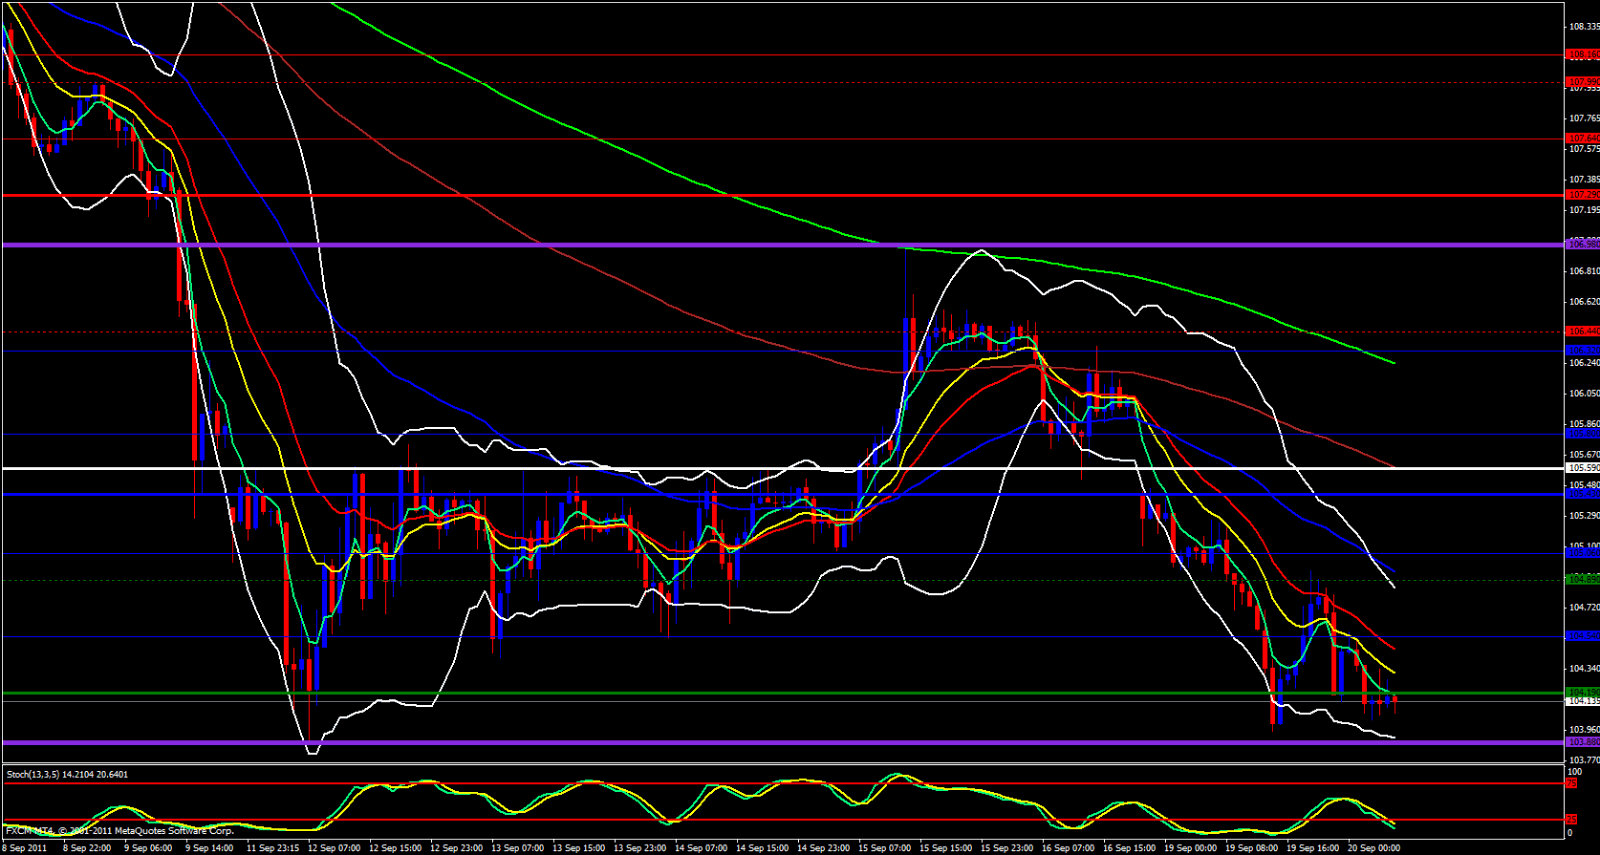
Task: Click the red 106.440 dashed level tag
Action: pyautogui.click(x=1583, y=331)
